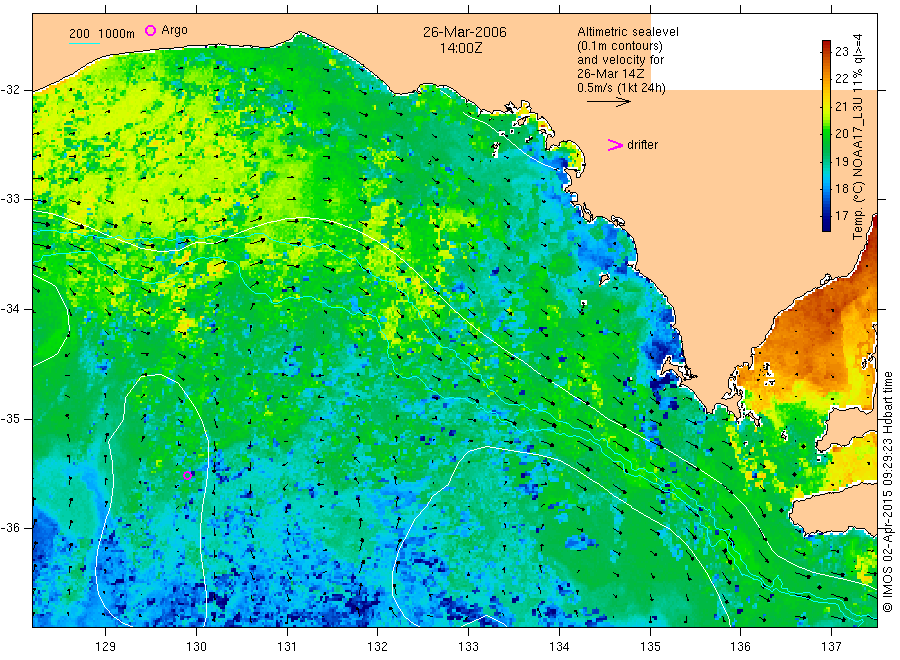Click the 'Argo' legend label
The height and width of the screenshot is (660, 900).
(x=174, y=30)
